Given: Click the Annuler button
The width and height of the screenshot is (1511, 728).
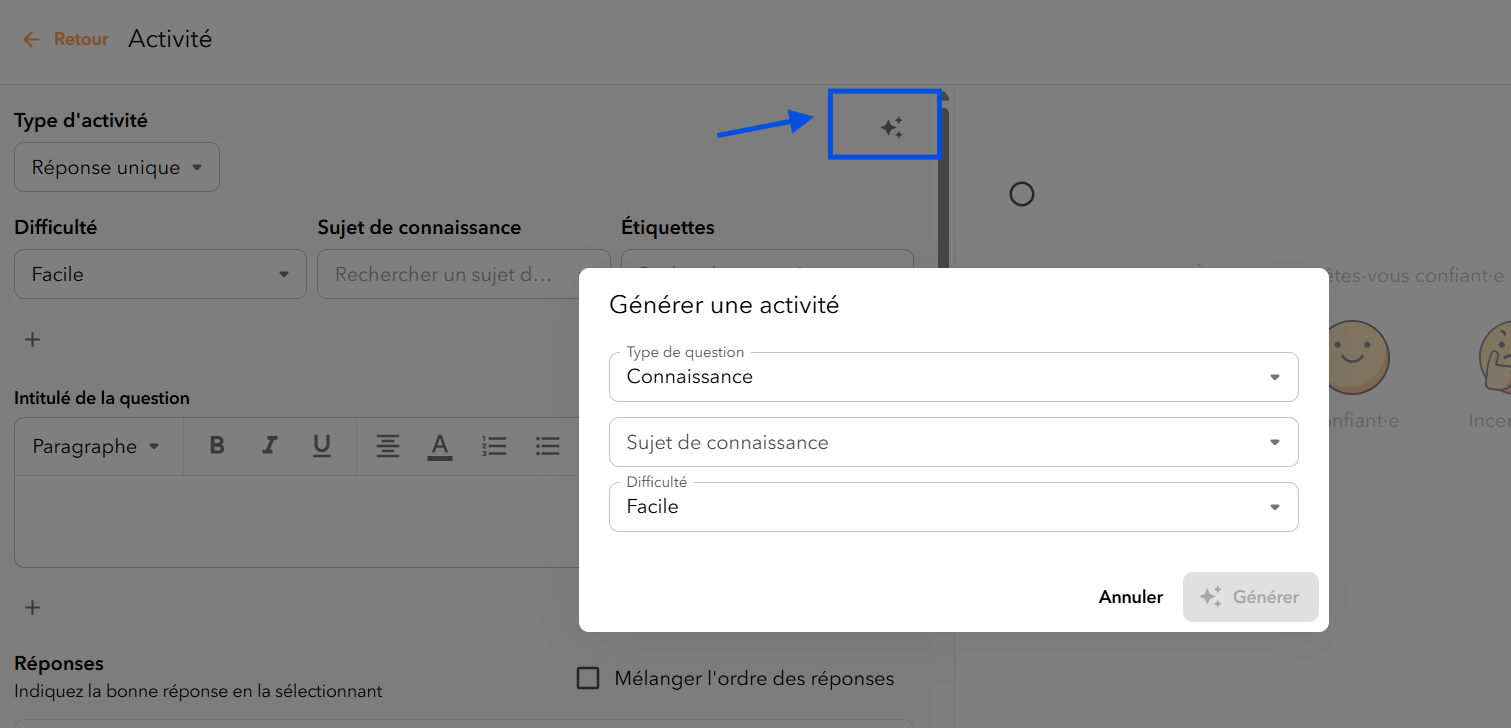Looking at the screenshot, I should point(1131,597).
